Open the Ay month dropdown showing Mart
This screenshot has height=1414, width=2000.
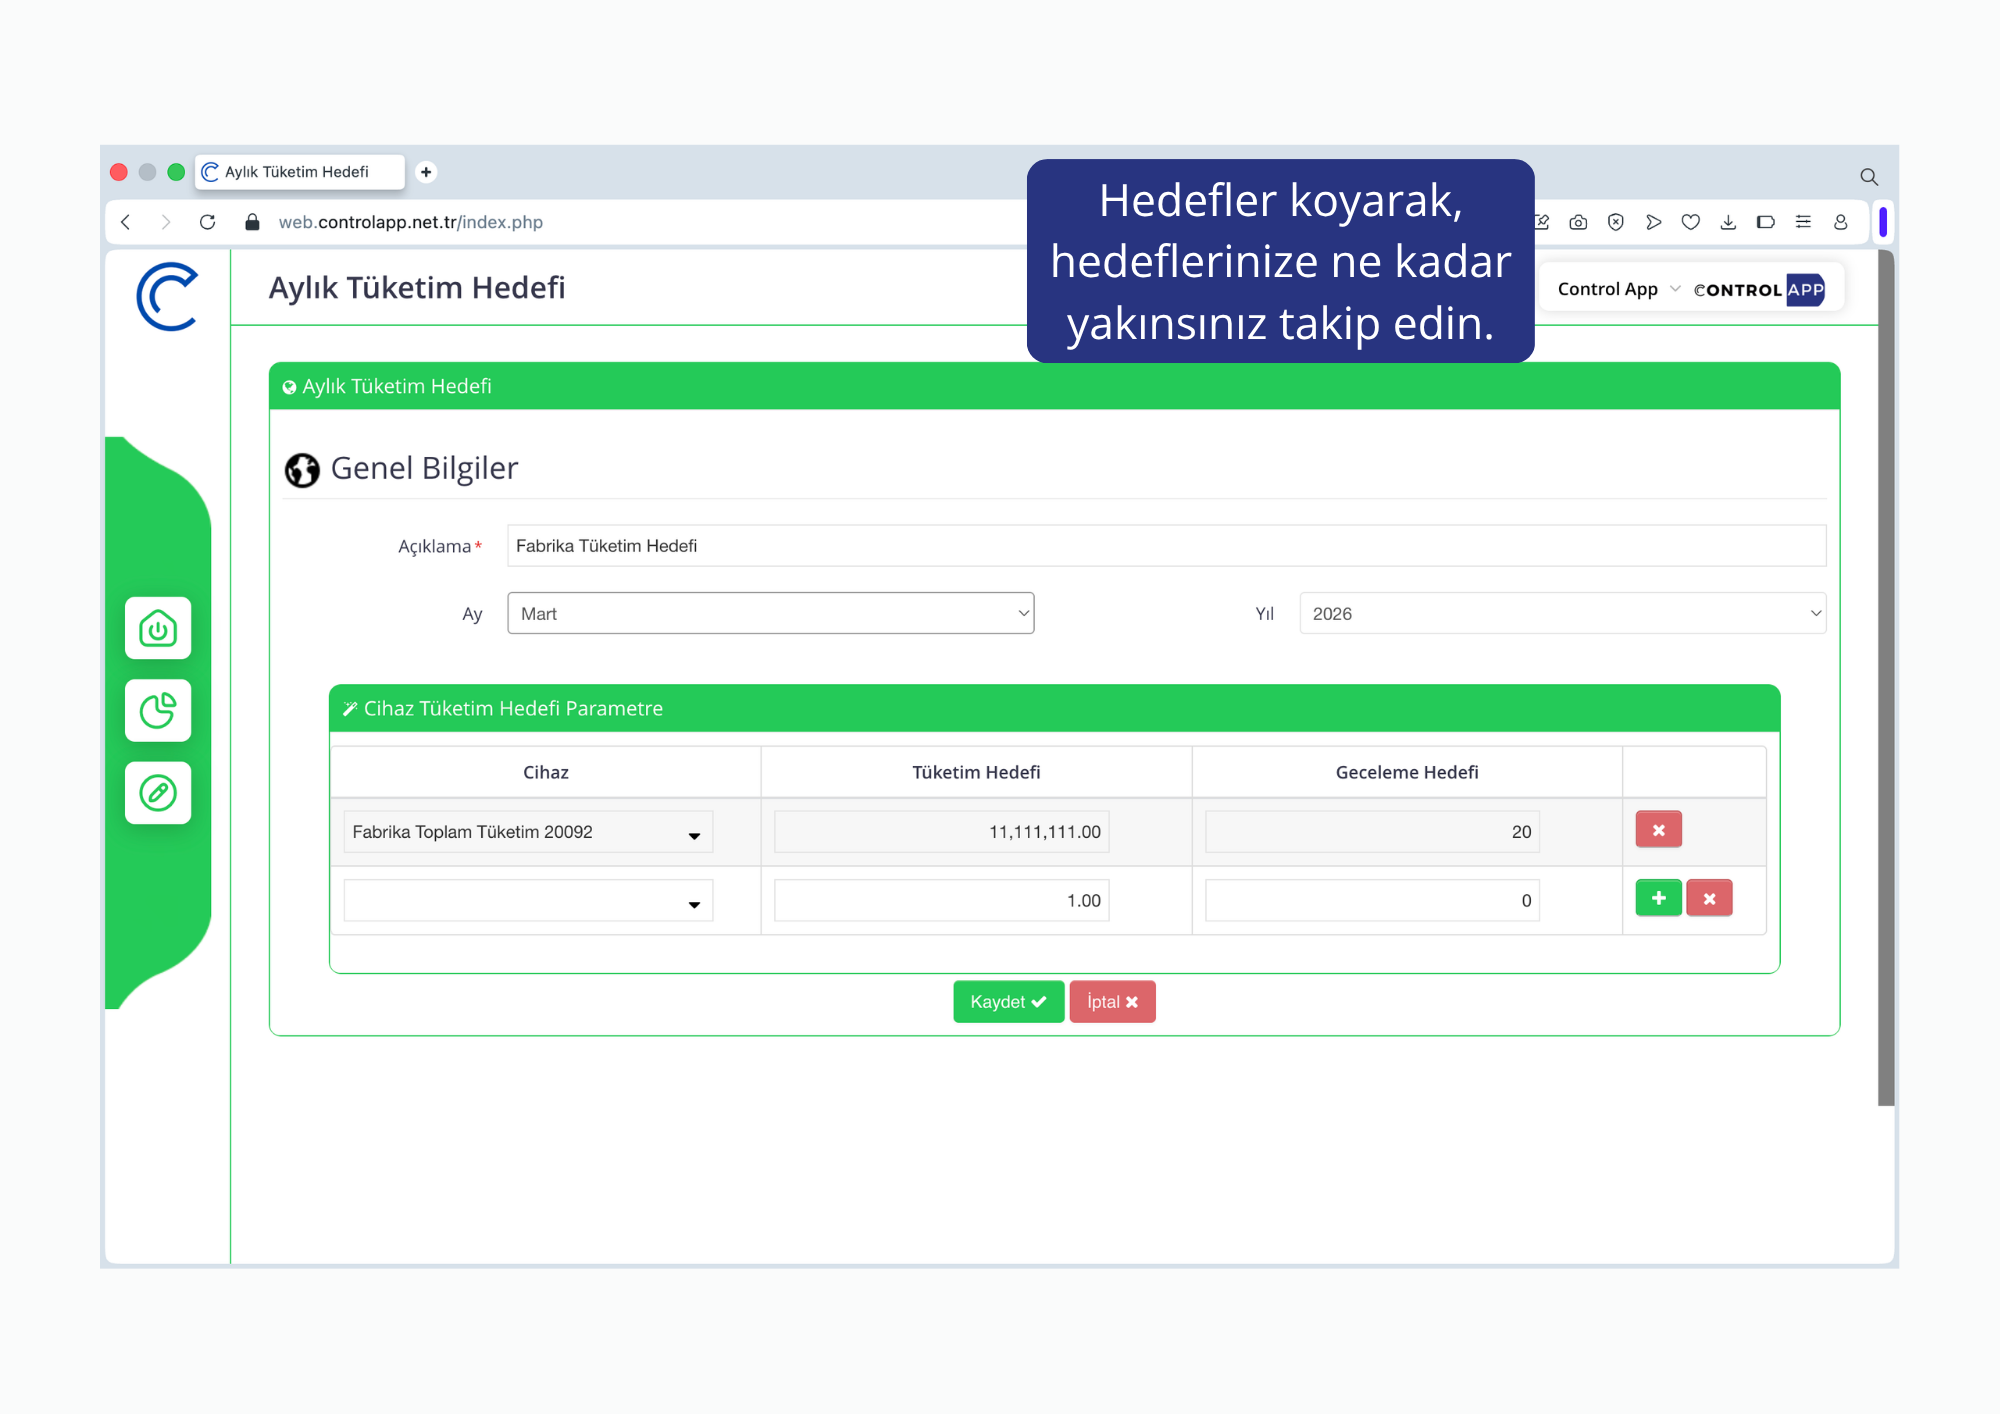tap(771, 613)
